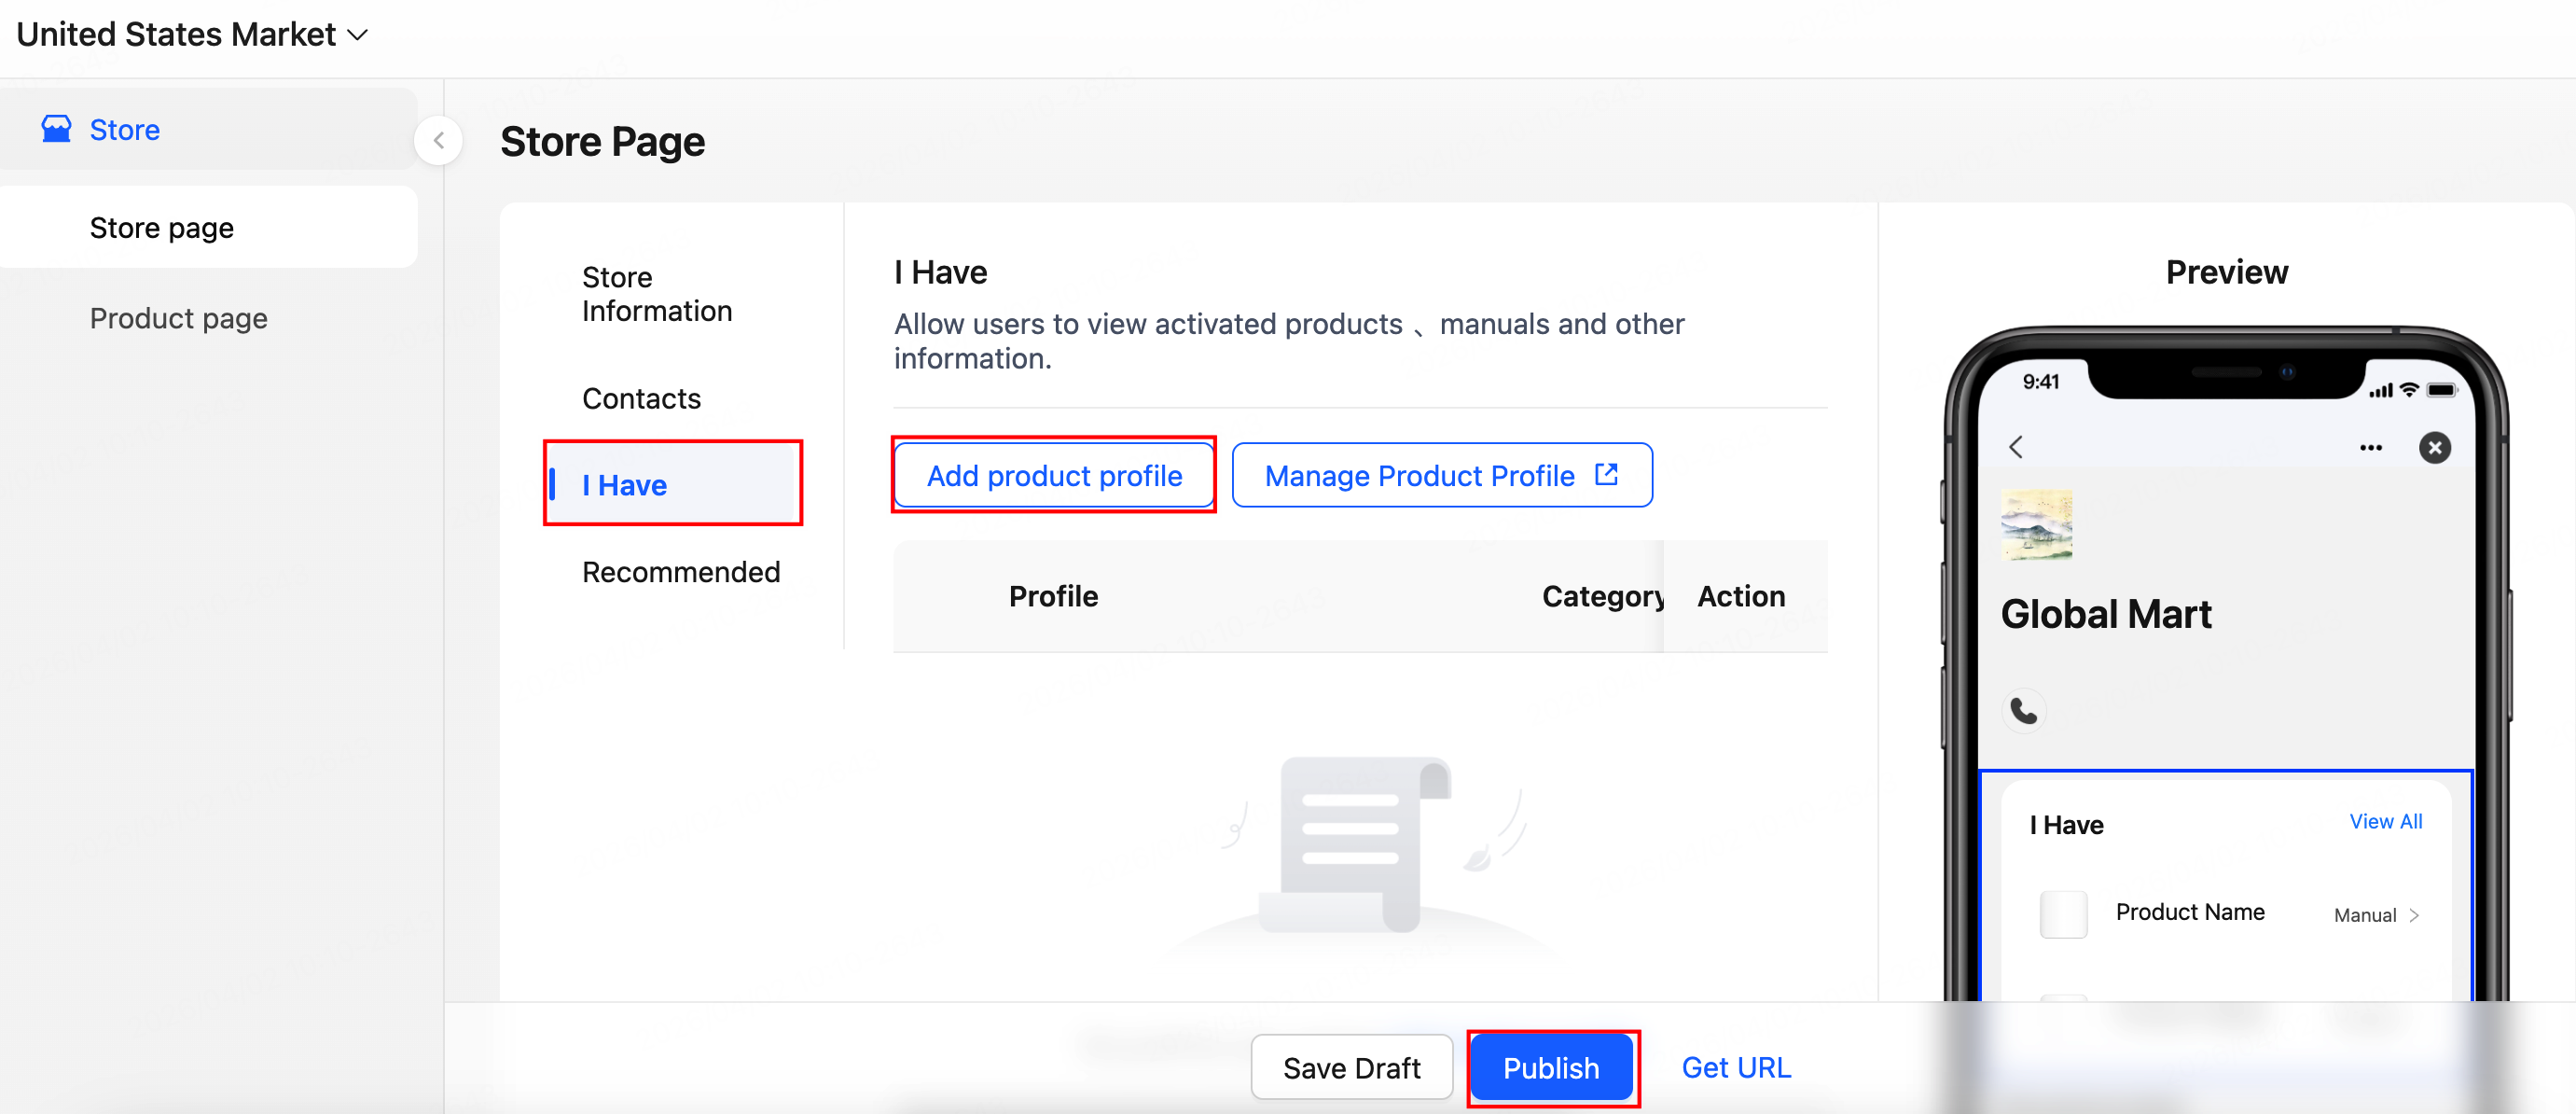Screen dimensions: 2576x1114
Task: Click the Get URL link
Action: tap(1735, 1067)
